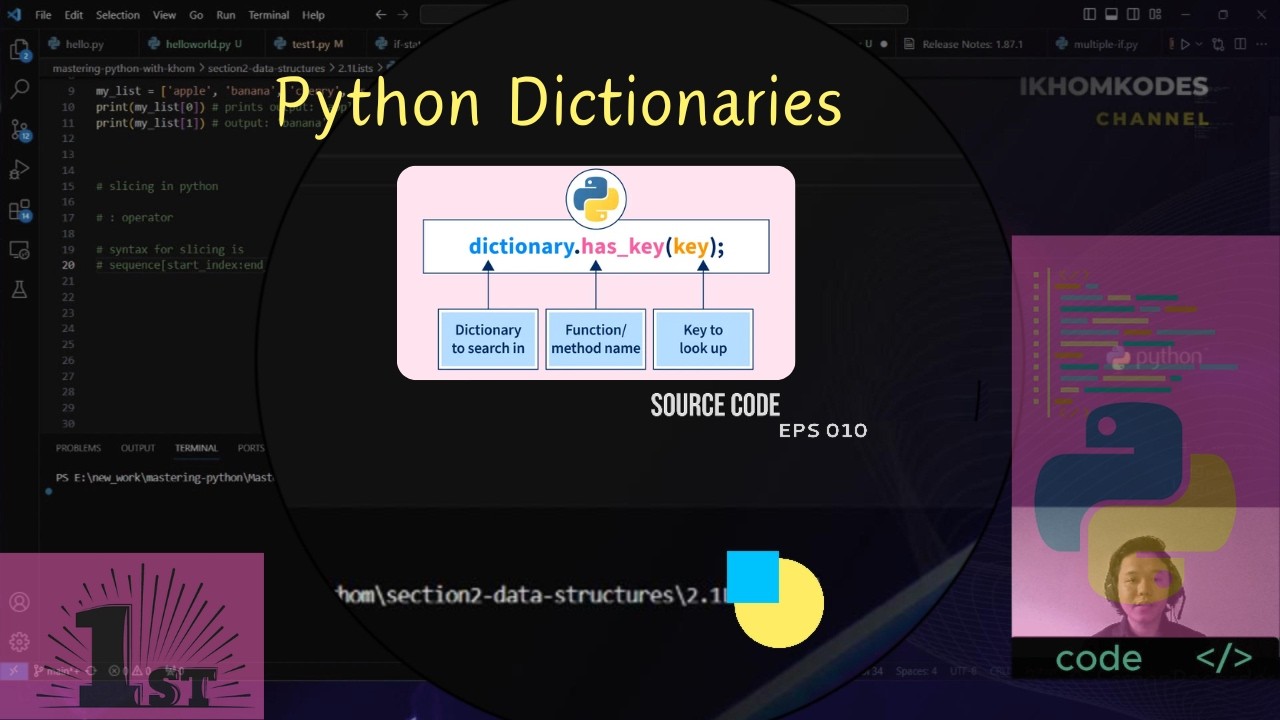This screenshot has width=1280, height=720.
Task: Open the Run and Debug view
Action: click(x=19, y=169)
